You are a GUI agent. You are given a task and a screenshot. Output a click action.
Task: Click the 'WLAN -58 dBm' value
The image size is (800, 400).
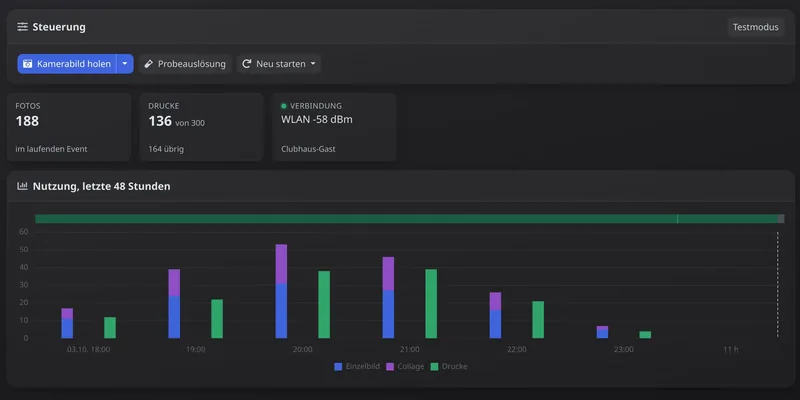point(317,120)
